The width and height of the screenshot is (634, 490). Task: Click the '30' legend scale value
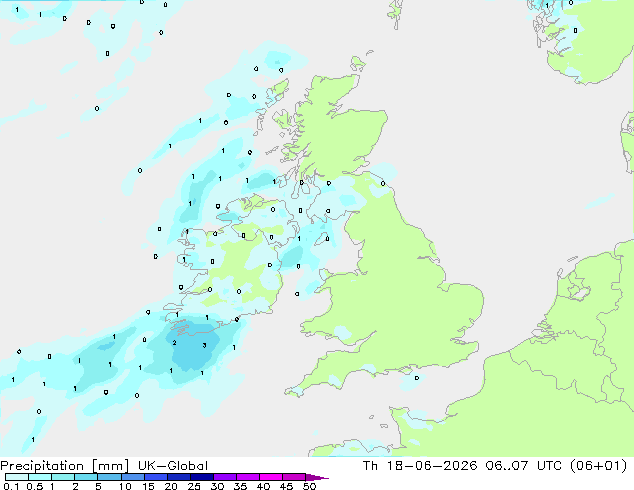pyautogui.click(x=217, y=486)
